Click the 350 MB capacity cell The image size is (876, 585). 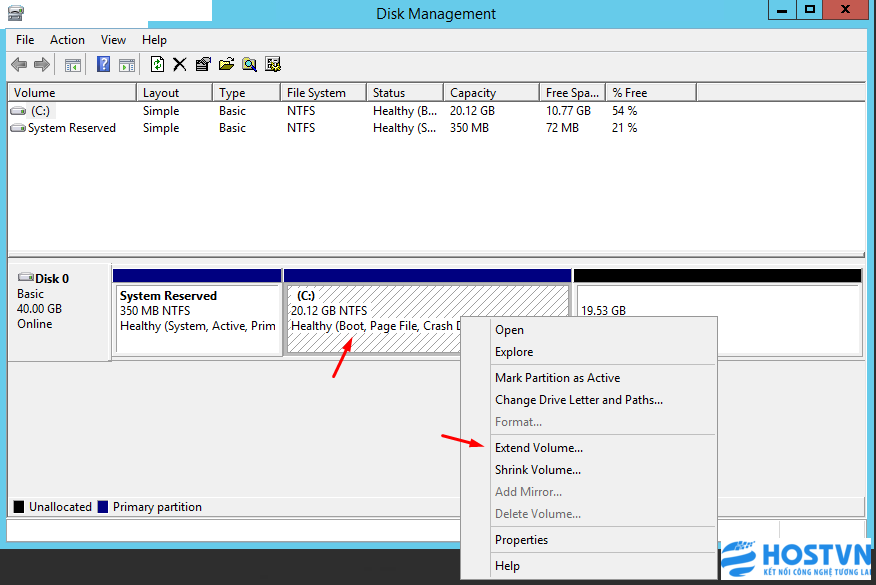[x=469, y=128]
